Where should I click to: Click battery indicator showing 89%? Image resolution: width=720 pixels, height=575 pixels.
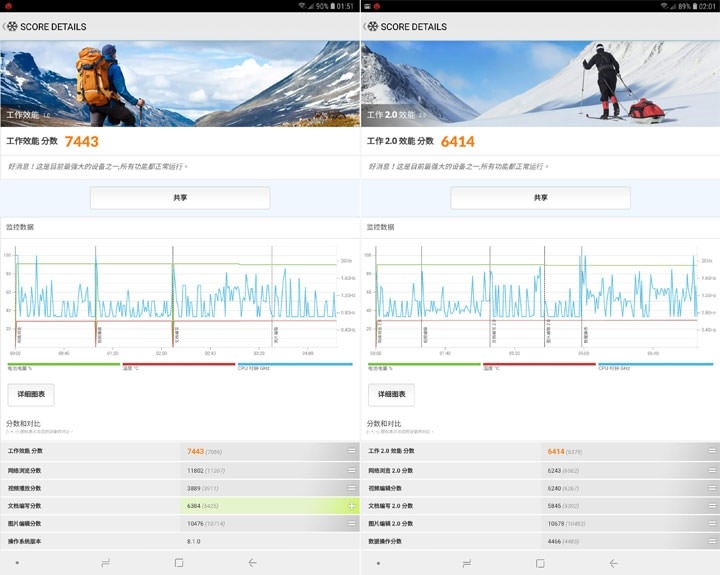pyautogui.click(x=688, y=6)
